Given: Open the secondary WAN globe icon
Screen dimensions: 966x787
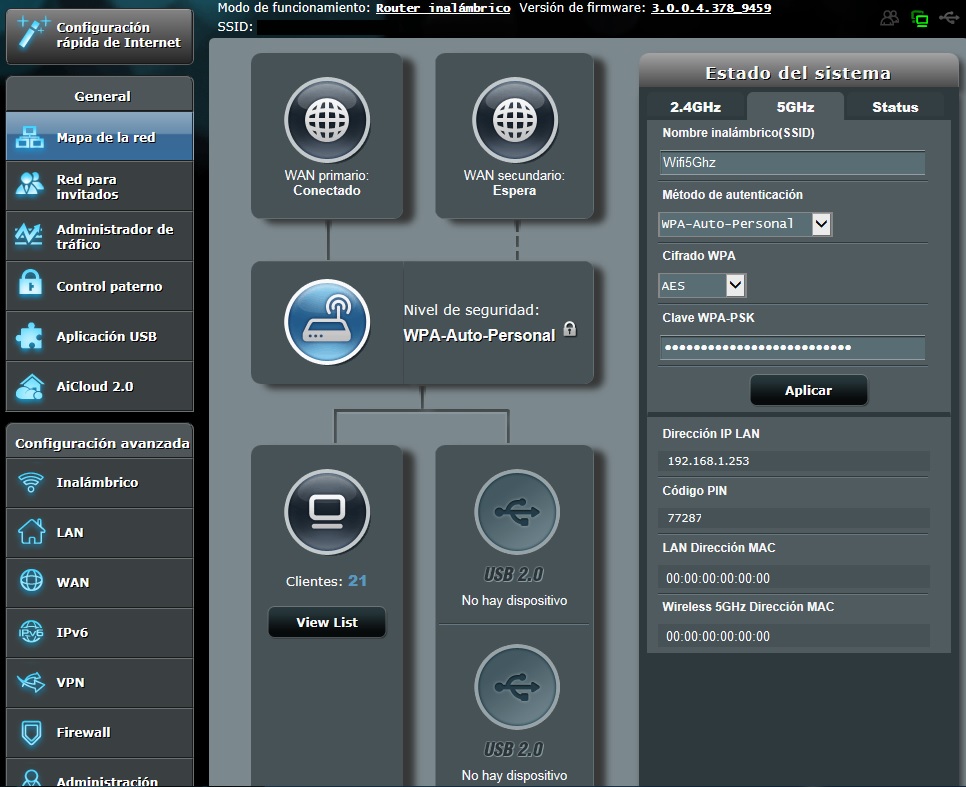Looking at the screenshot, I should click(x=514, y=120).
